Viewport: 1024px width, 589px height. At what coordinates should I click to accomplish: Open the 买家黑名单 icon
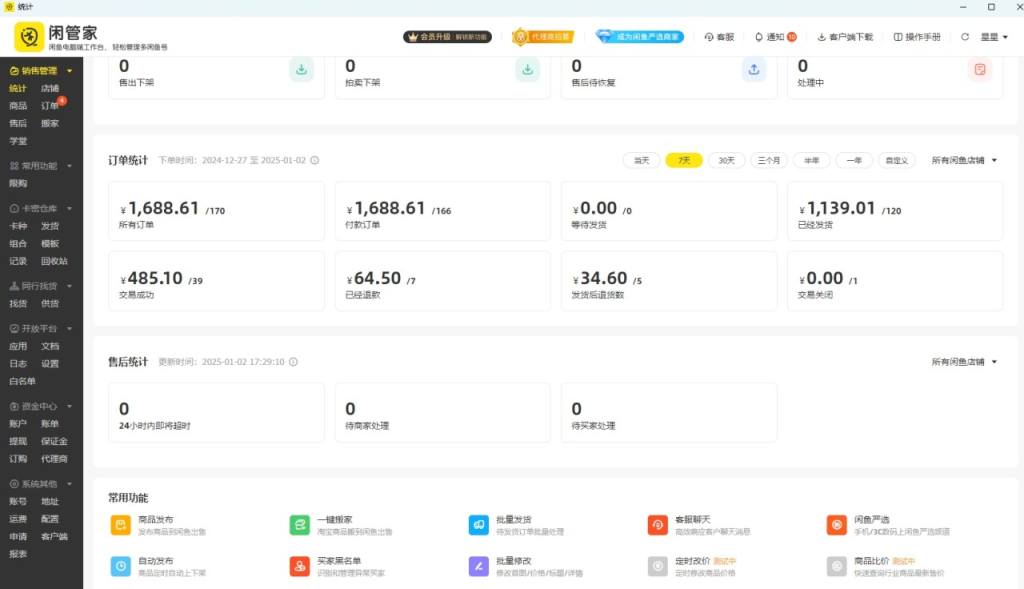[300, 566]
